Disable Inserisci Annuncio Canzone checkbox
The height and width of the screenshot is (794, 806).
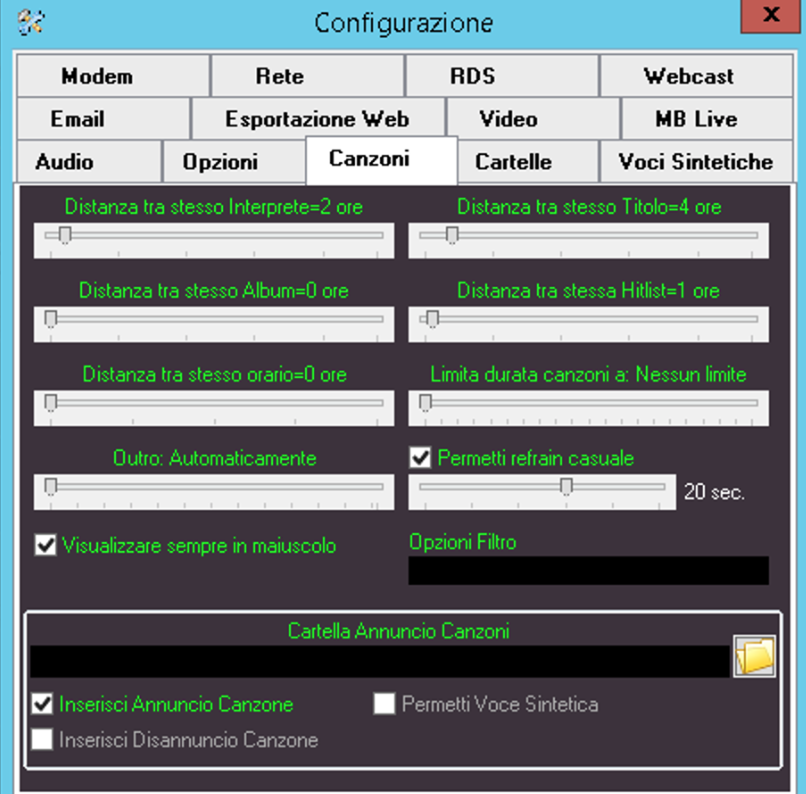(42, 704)
